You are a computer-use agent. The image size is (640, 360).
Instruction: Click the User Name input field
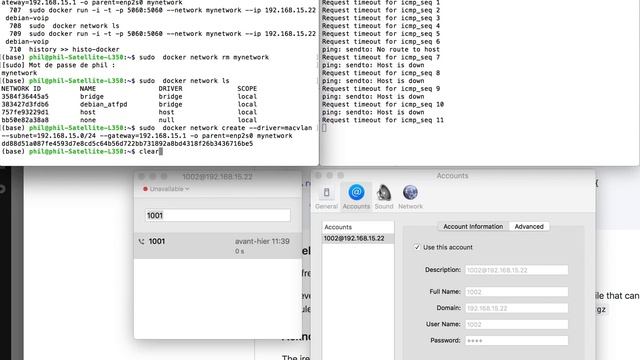(x=516, y=324)
